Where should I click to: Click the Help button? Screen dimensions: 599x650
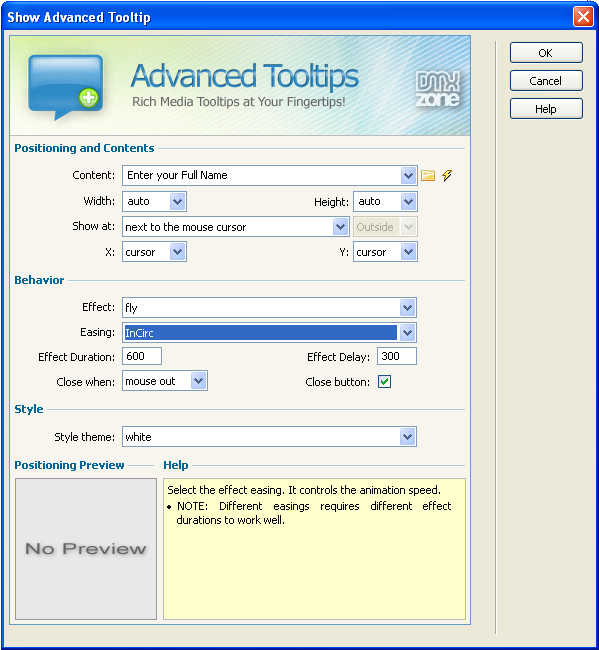coord(546,109)
